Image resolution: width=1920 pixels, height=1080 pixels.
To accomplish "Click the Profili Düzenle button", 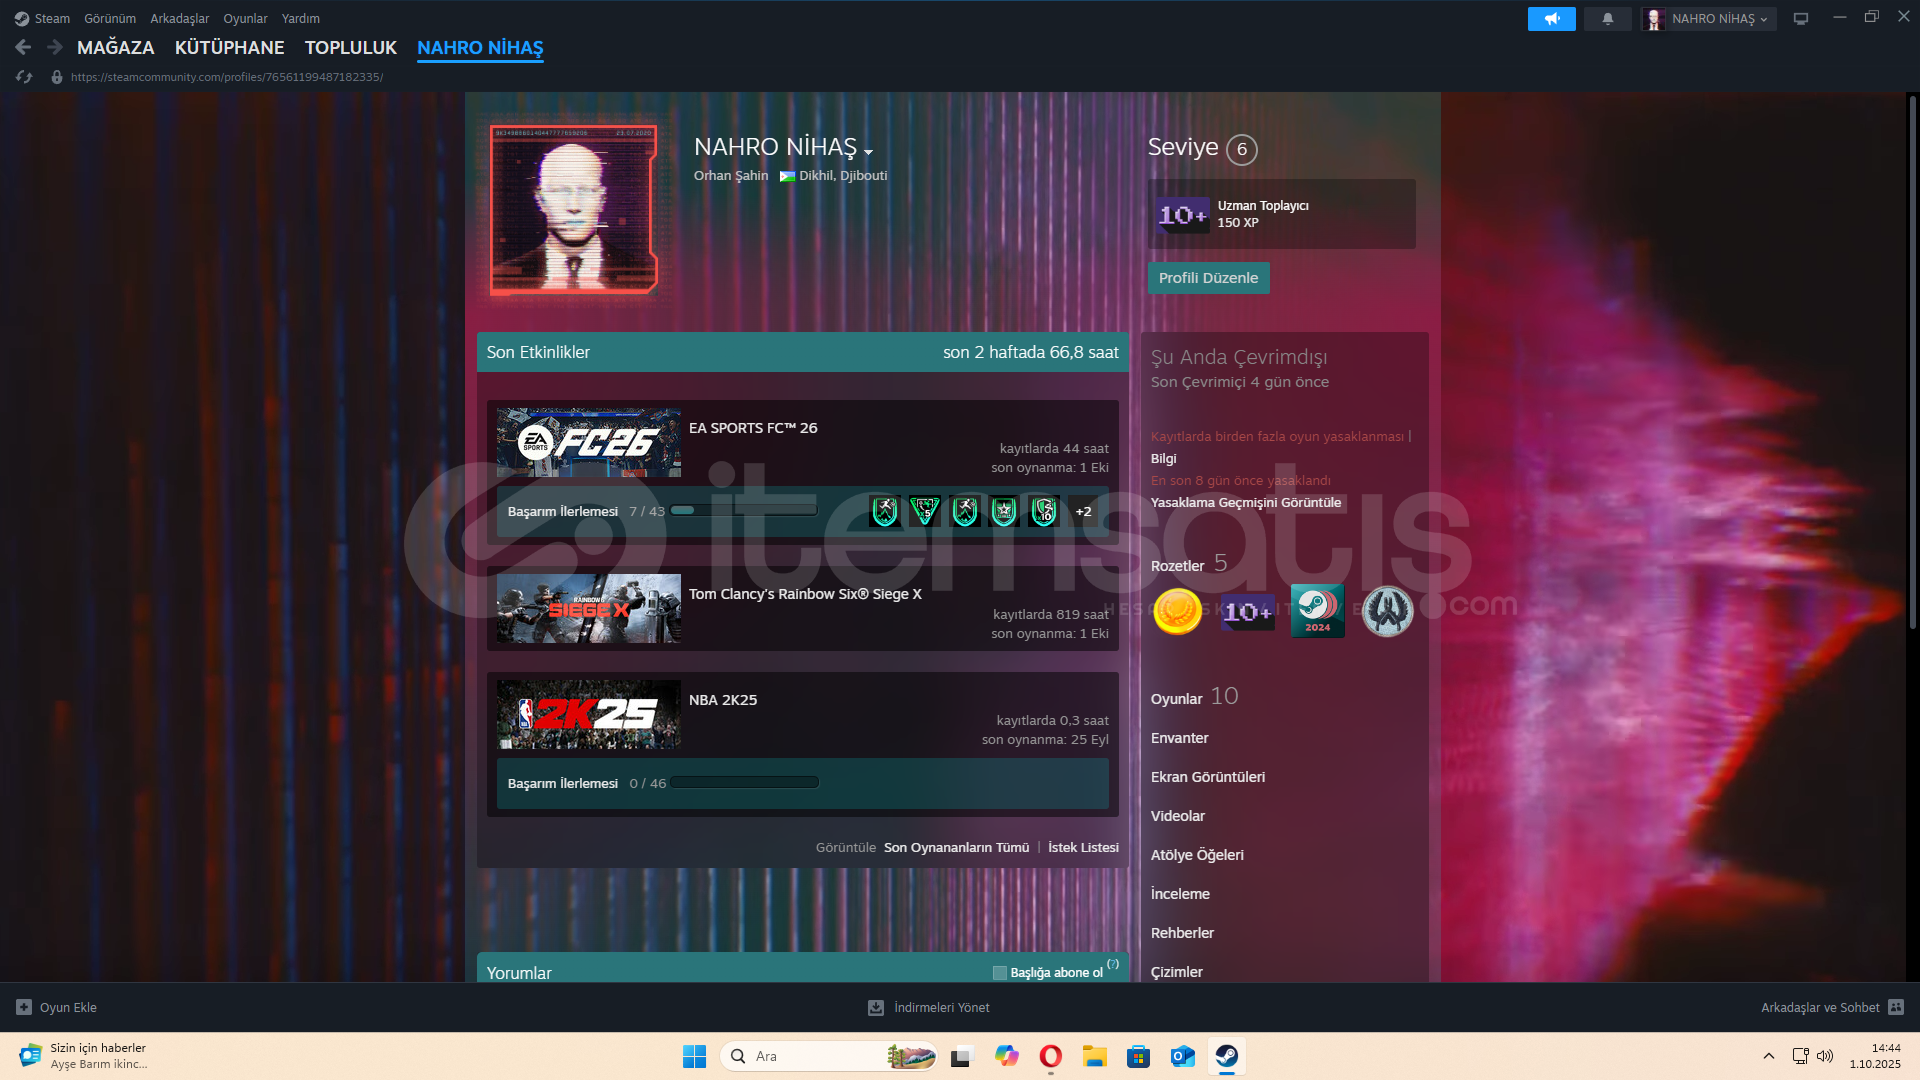I will pos(1208,278).
